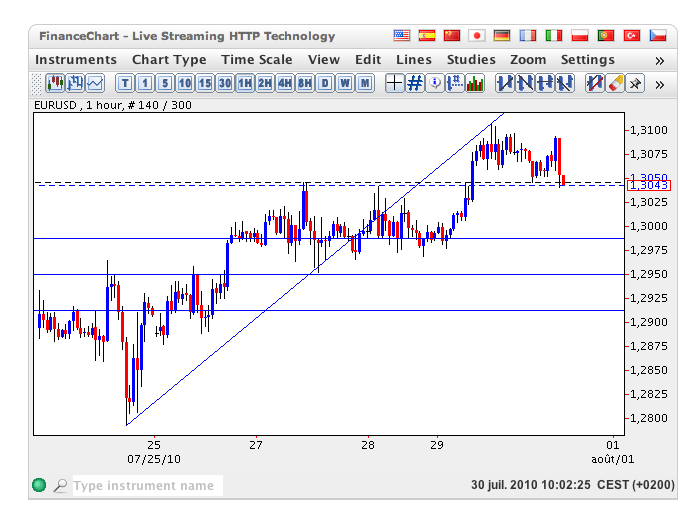Select the line chart type icon
The image size is (683, 506).
click(x=95, y=83)
